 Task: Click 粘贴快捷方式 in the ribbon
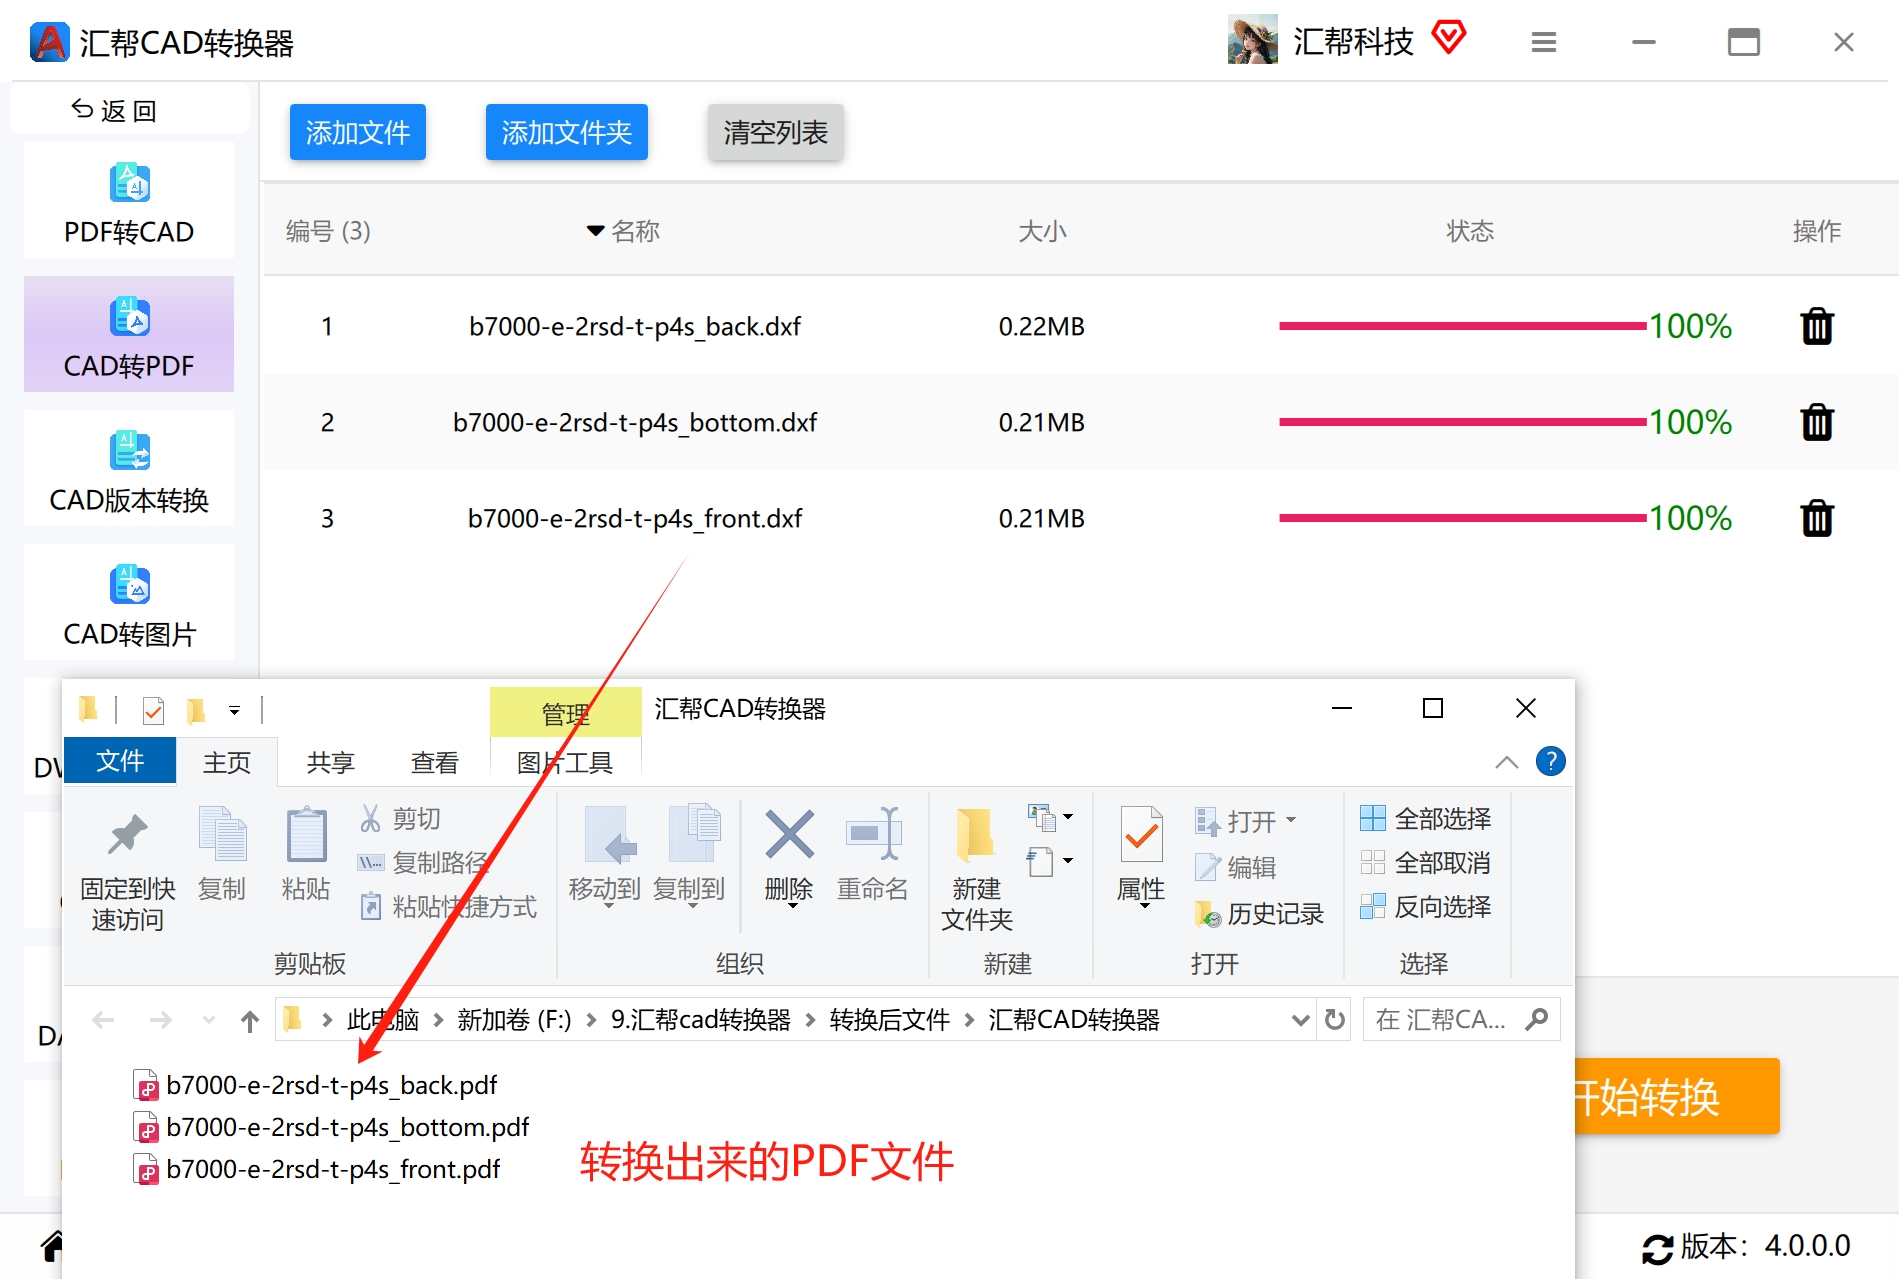pos(449,906)
